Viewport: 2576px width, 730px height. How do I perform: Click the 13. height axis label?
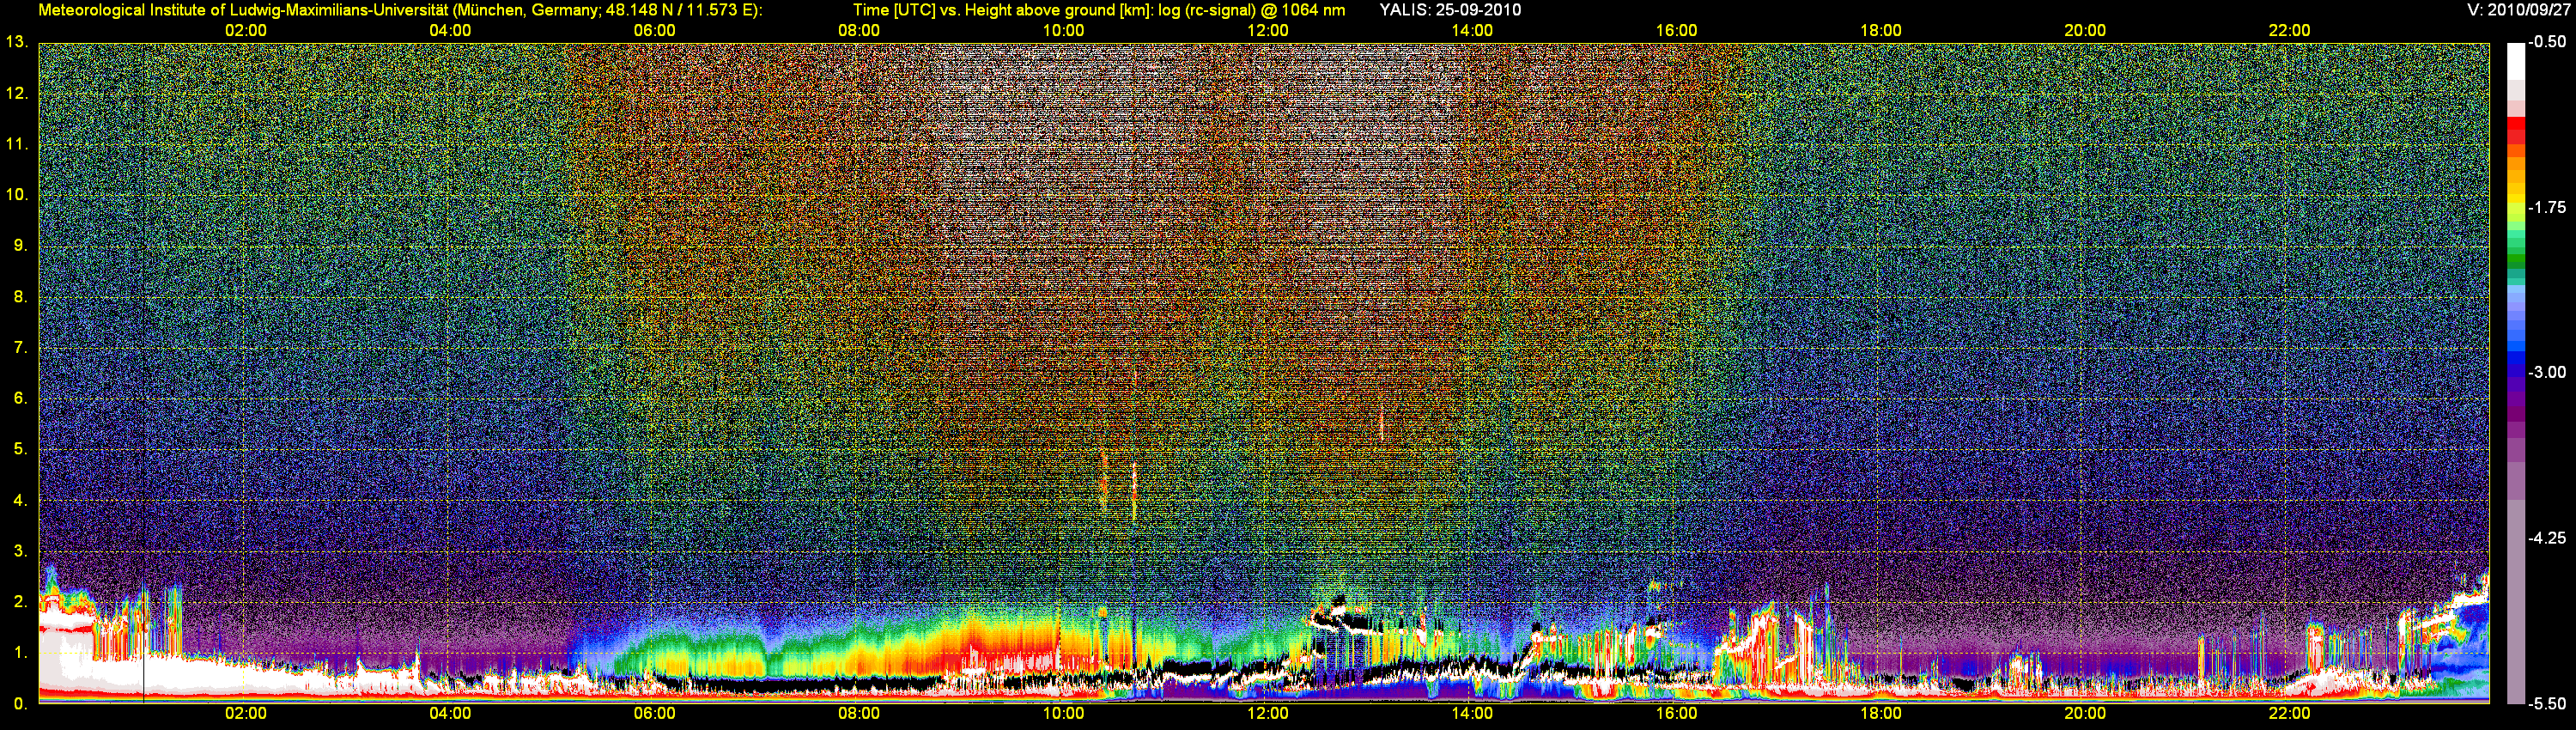(16, 42)
